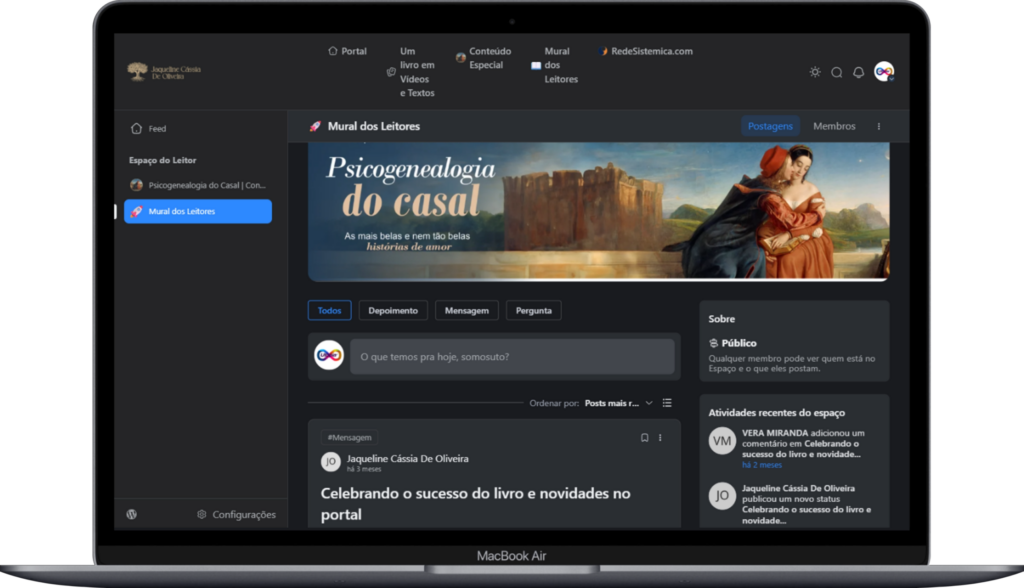
Task: Switch feed layout with list view icon
Action: coord(667,403)
